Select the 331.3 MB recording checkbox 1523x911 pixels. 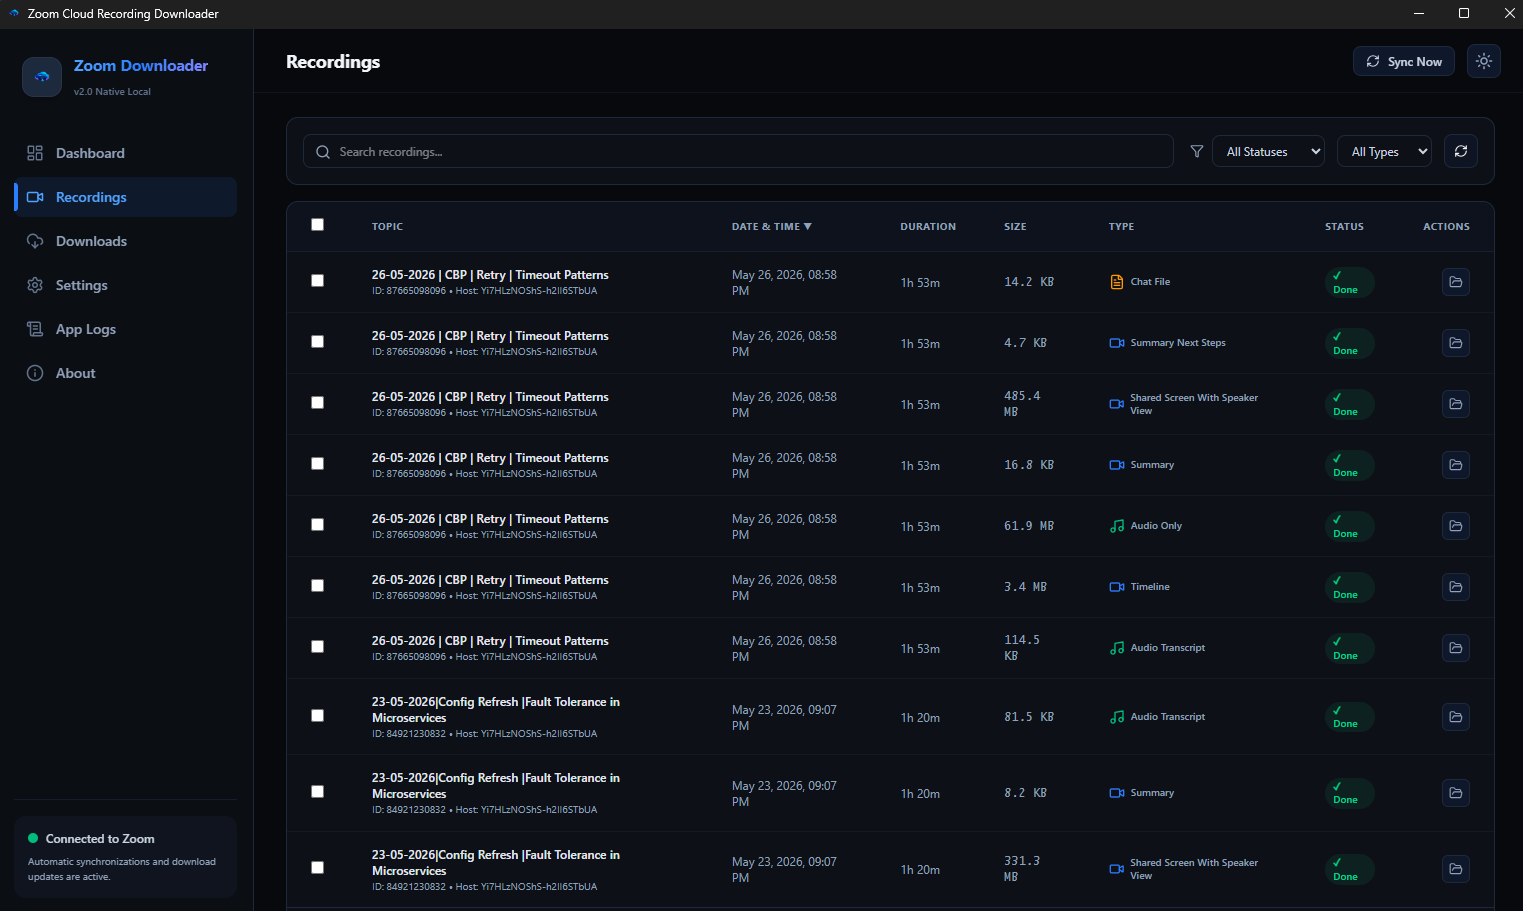point(317,868)
